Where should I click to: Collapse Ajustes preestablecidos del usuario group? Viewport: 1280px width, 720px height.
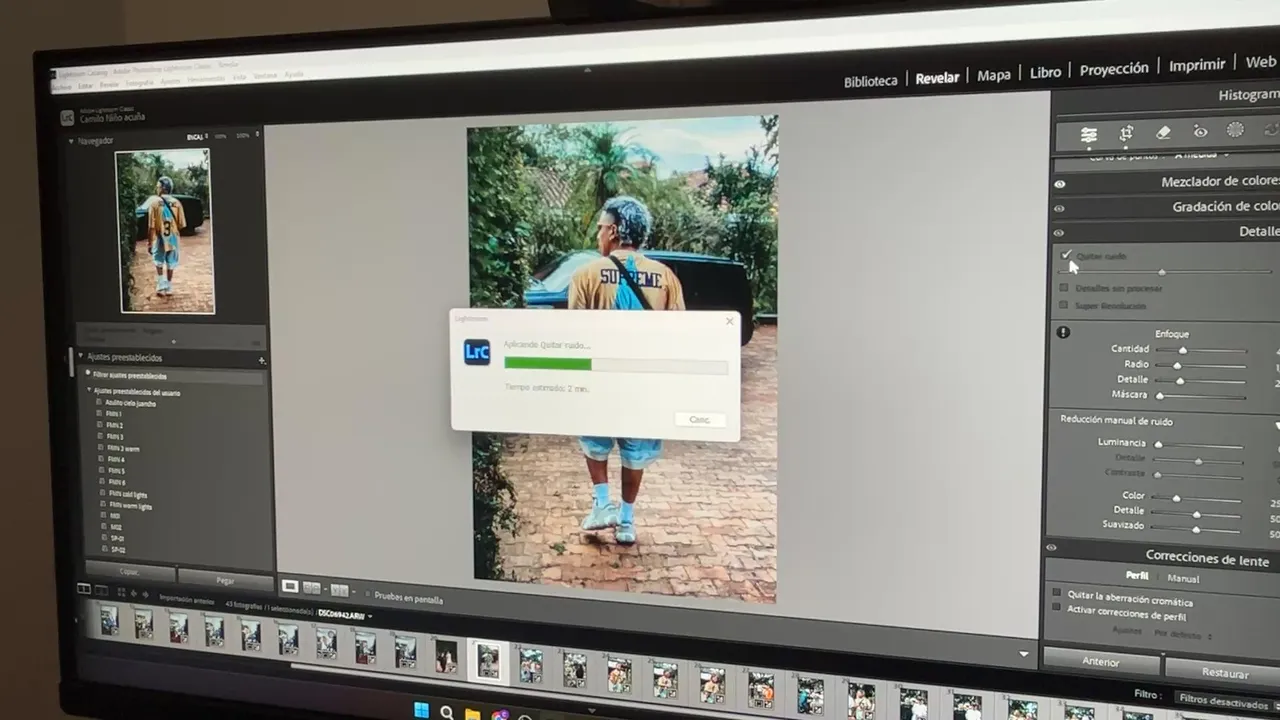(x=88, y=390)
